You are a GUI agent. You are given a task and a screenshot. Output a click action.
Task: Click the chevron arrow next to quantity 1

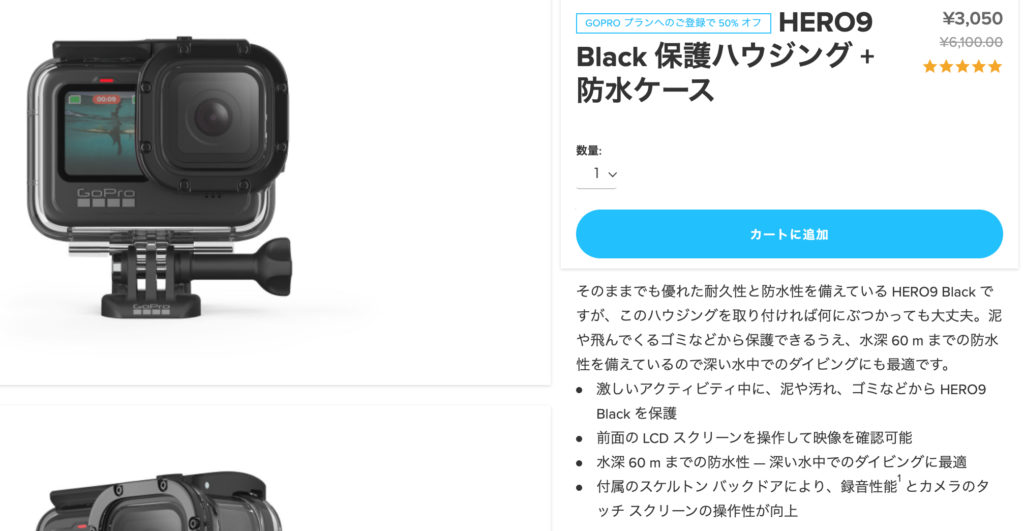point(612,174)
